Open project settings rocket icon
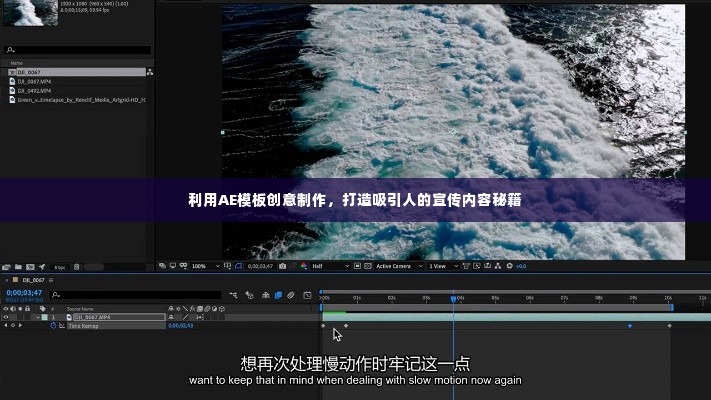The image size is (711, 400). pos(42,267)
